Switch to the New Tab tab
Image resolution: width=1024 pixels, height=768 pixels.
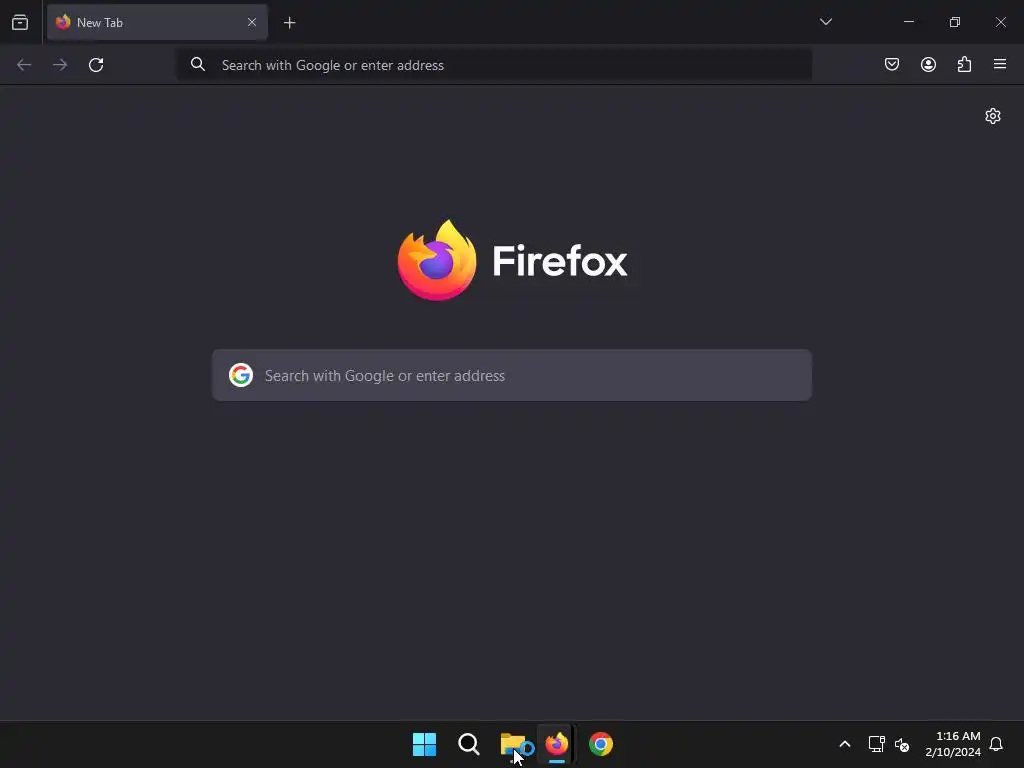tap(157, 23)
